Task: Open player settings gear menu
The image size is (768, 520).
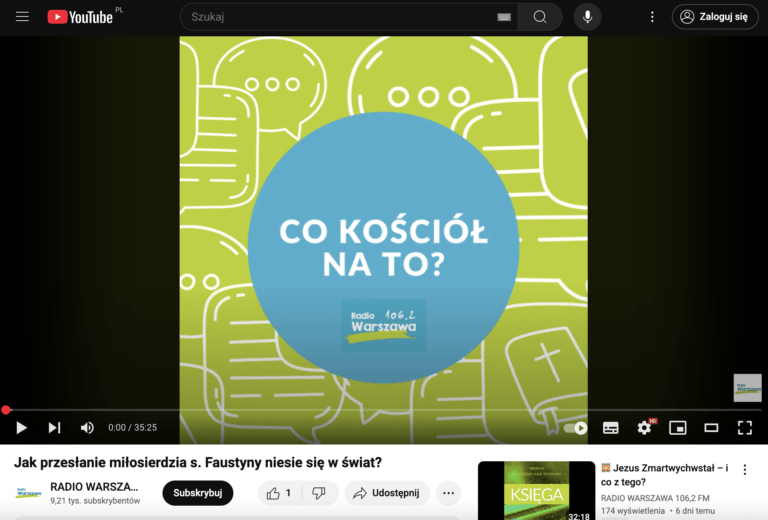Action: pos(644,428)
